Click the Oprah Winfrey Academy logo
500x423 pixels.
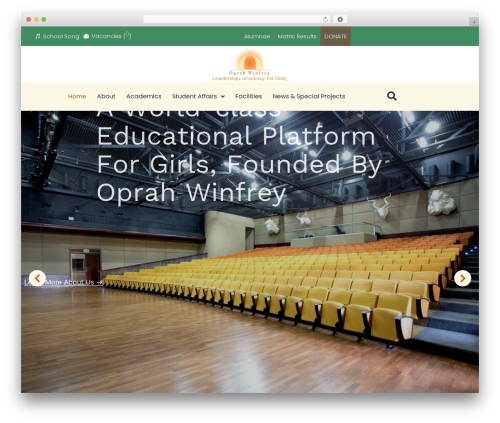[250, 65]
